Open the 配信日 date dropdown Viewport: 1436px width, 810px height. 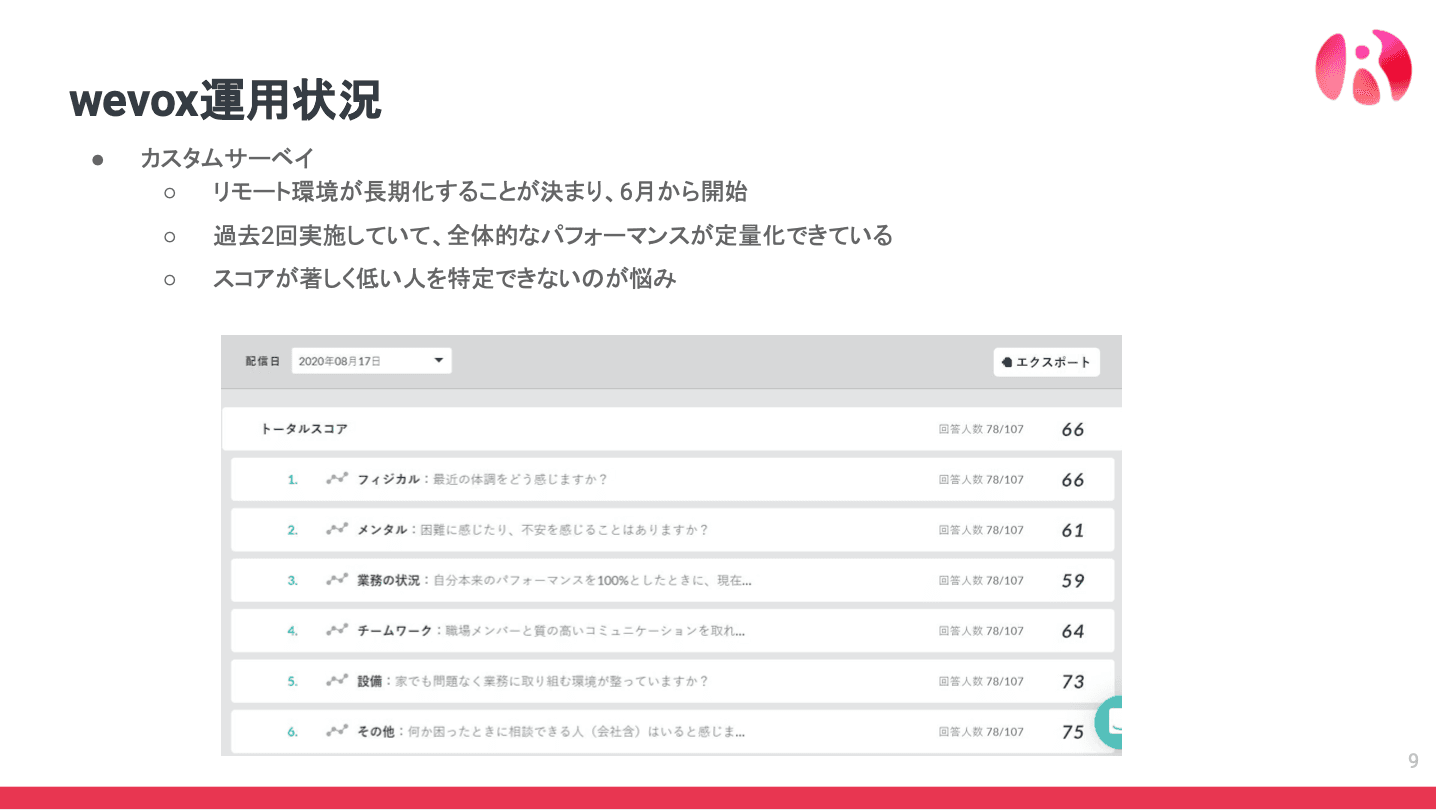click(x=371, y=361)
